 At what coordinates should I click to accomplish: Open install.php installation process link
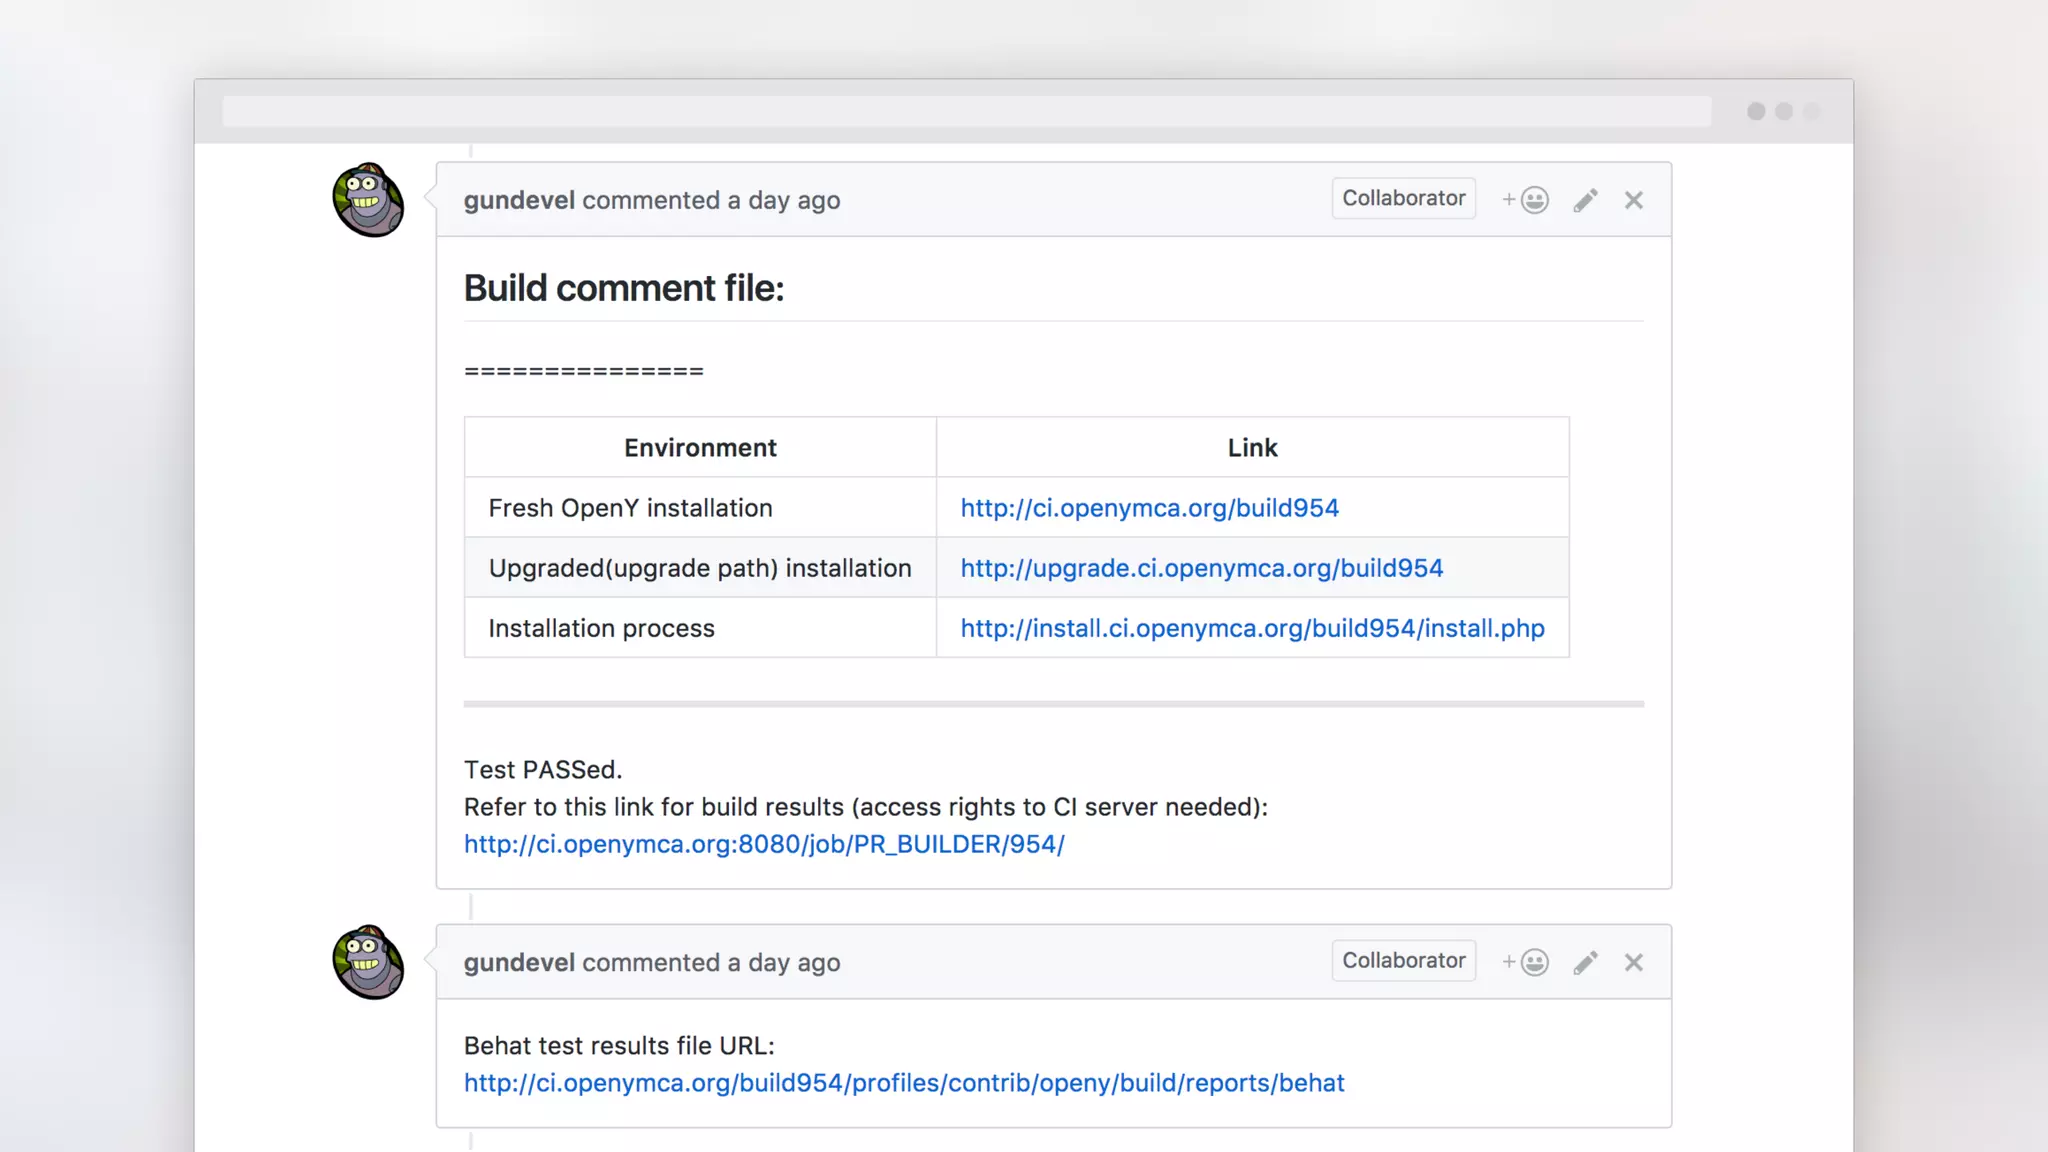1252,628
